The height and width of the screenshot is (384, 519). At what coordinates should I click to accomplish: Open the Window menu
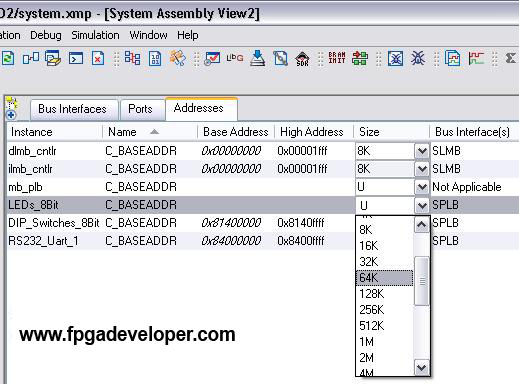148,35
